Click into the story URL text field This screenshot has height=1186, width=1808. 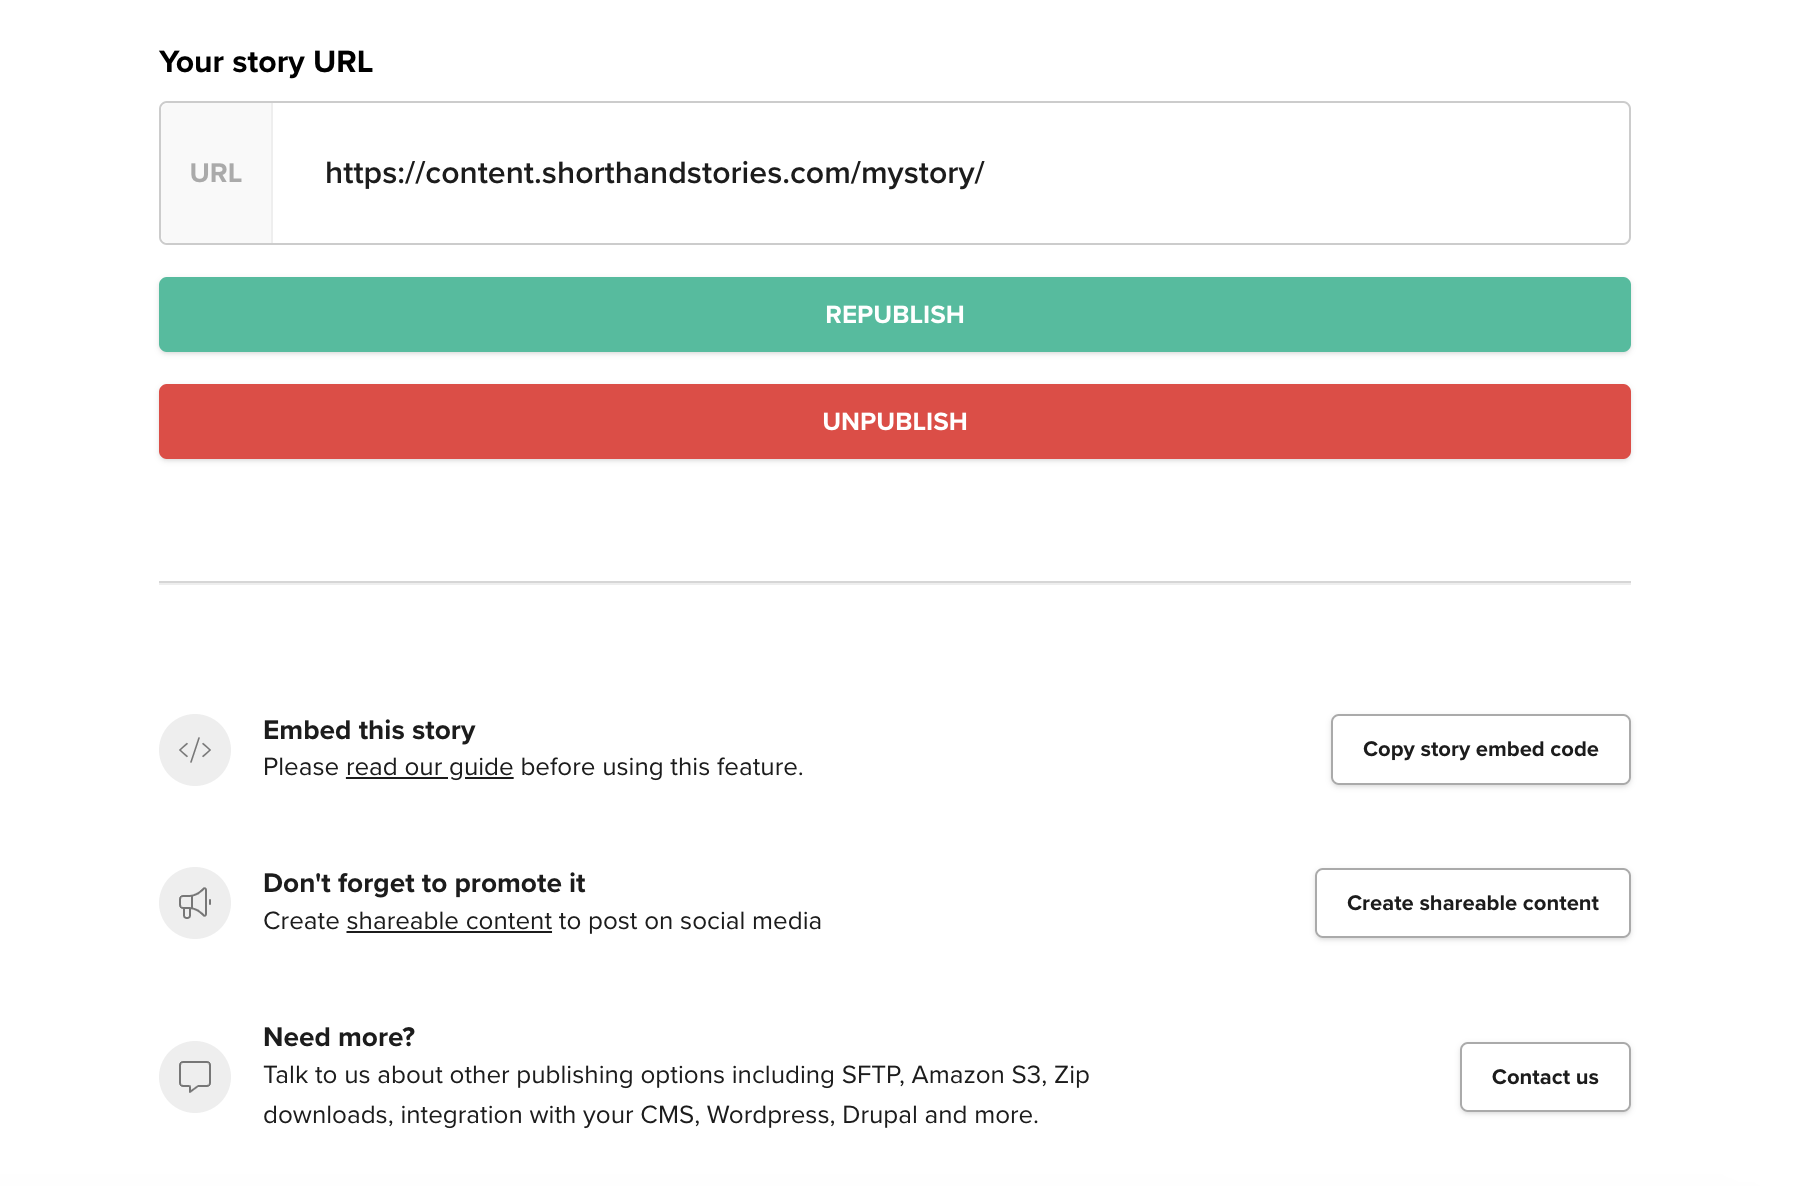[x=950, y=173]
